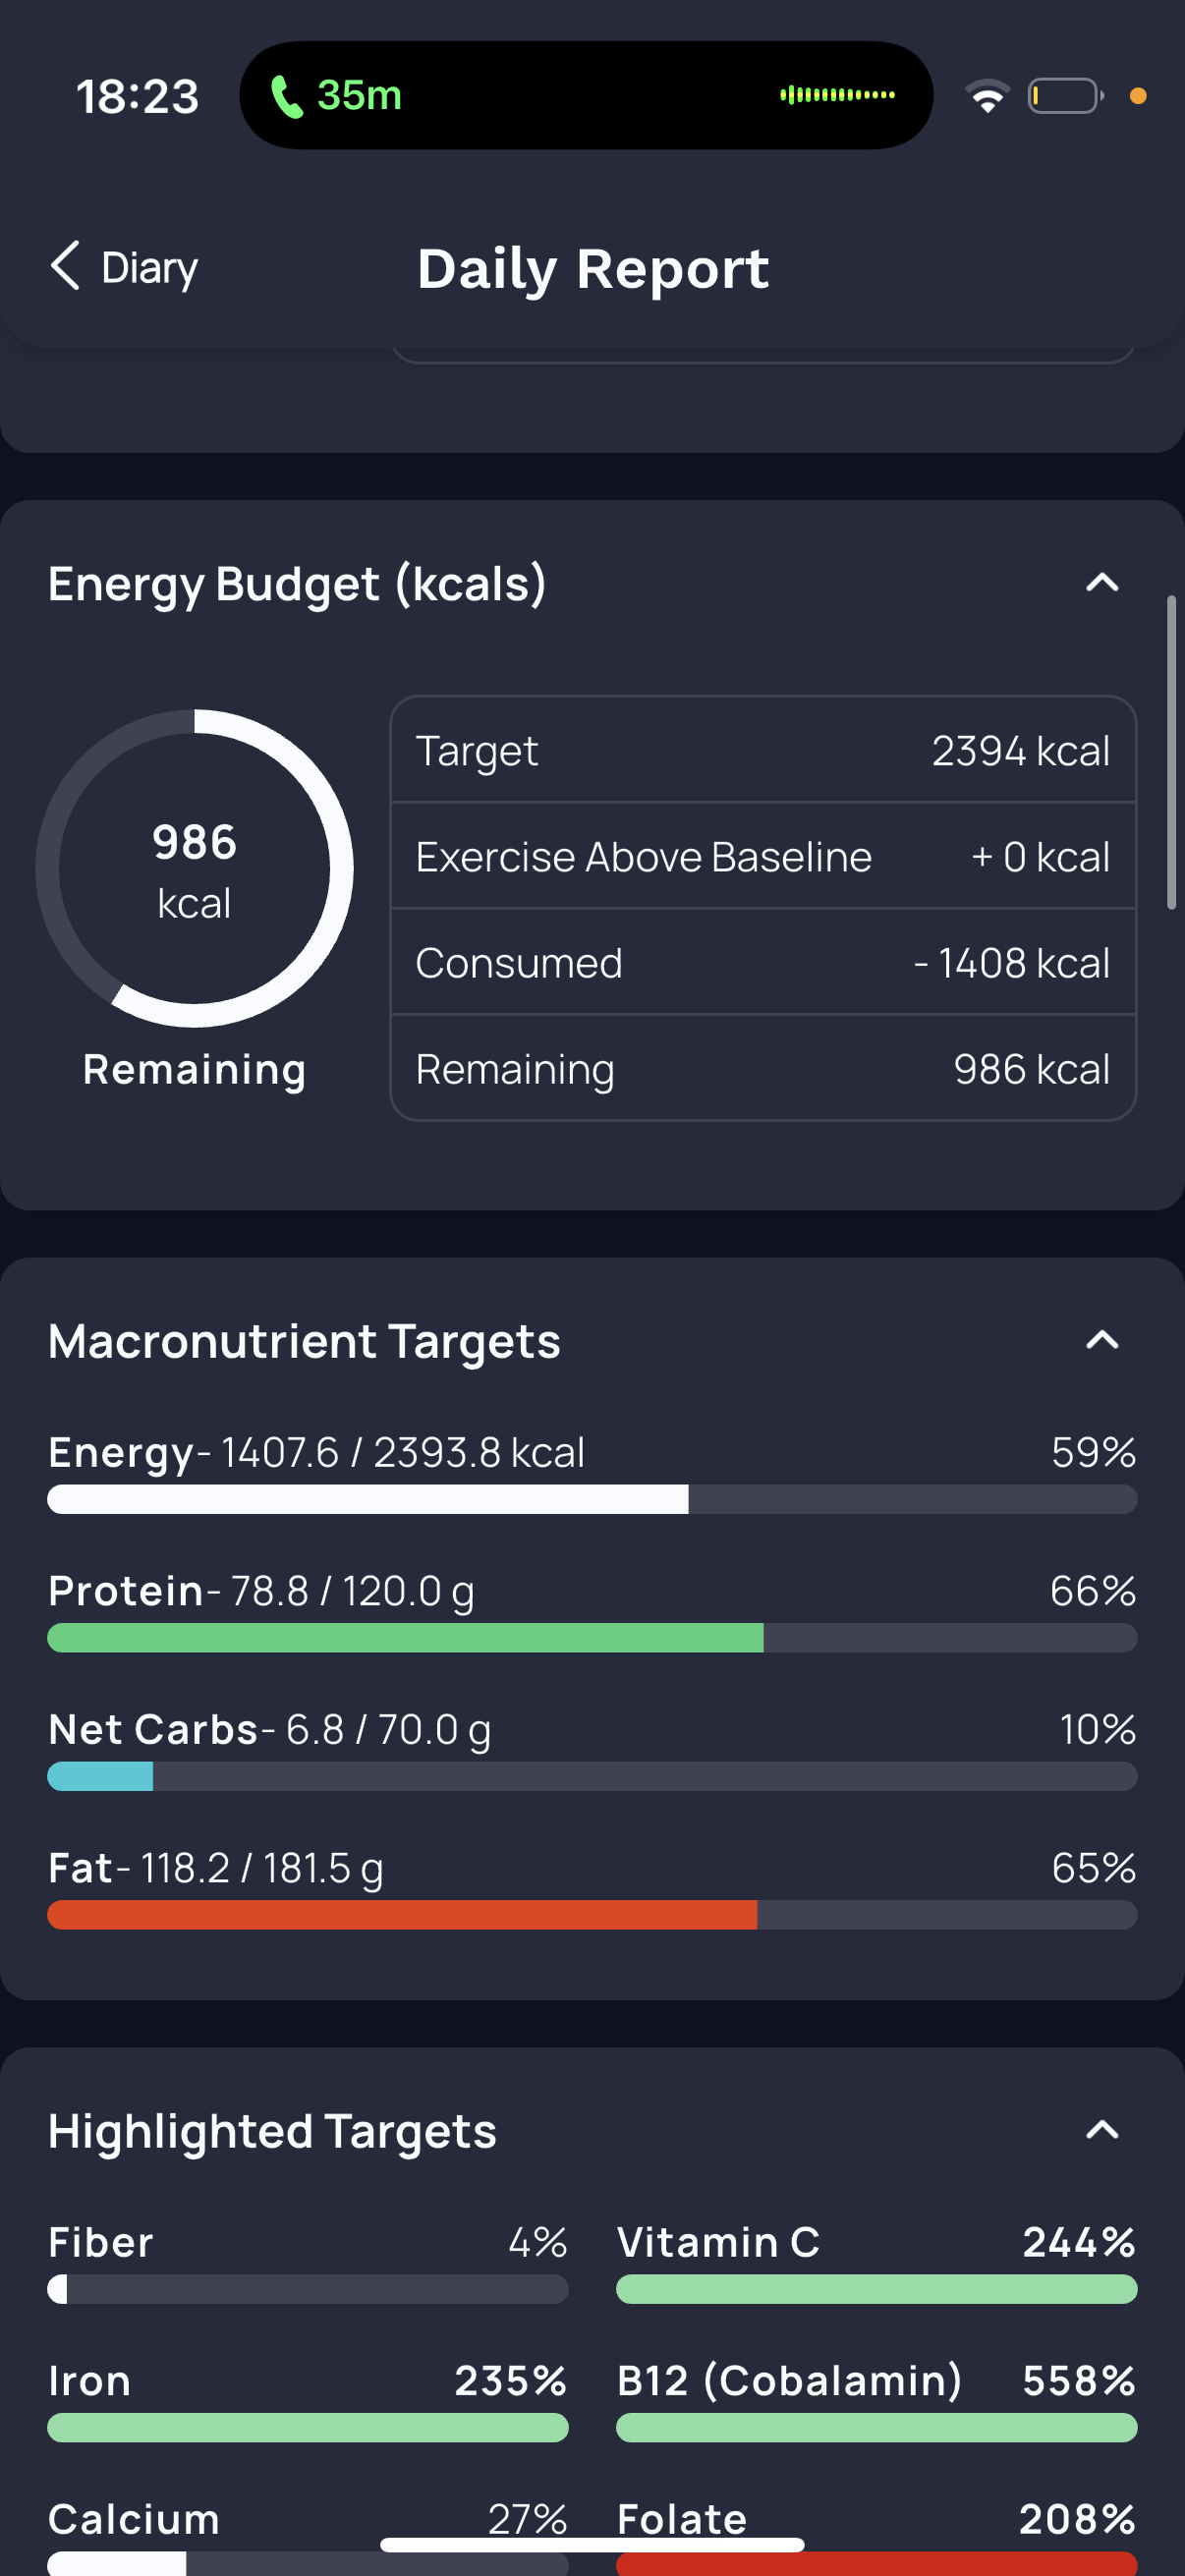1185x2576 pixels.
Task: Tap the Net Carbs progress bar
Action: [x=592, y=1776]
